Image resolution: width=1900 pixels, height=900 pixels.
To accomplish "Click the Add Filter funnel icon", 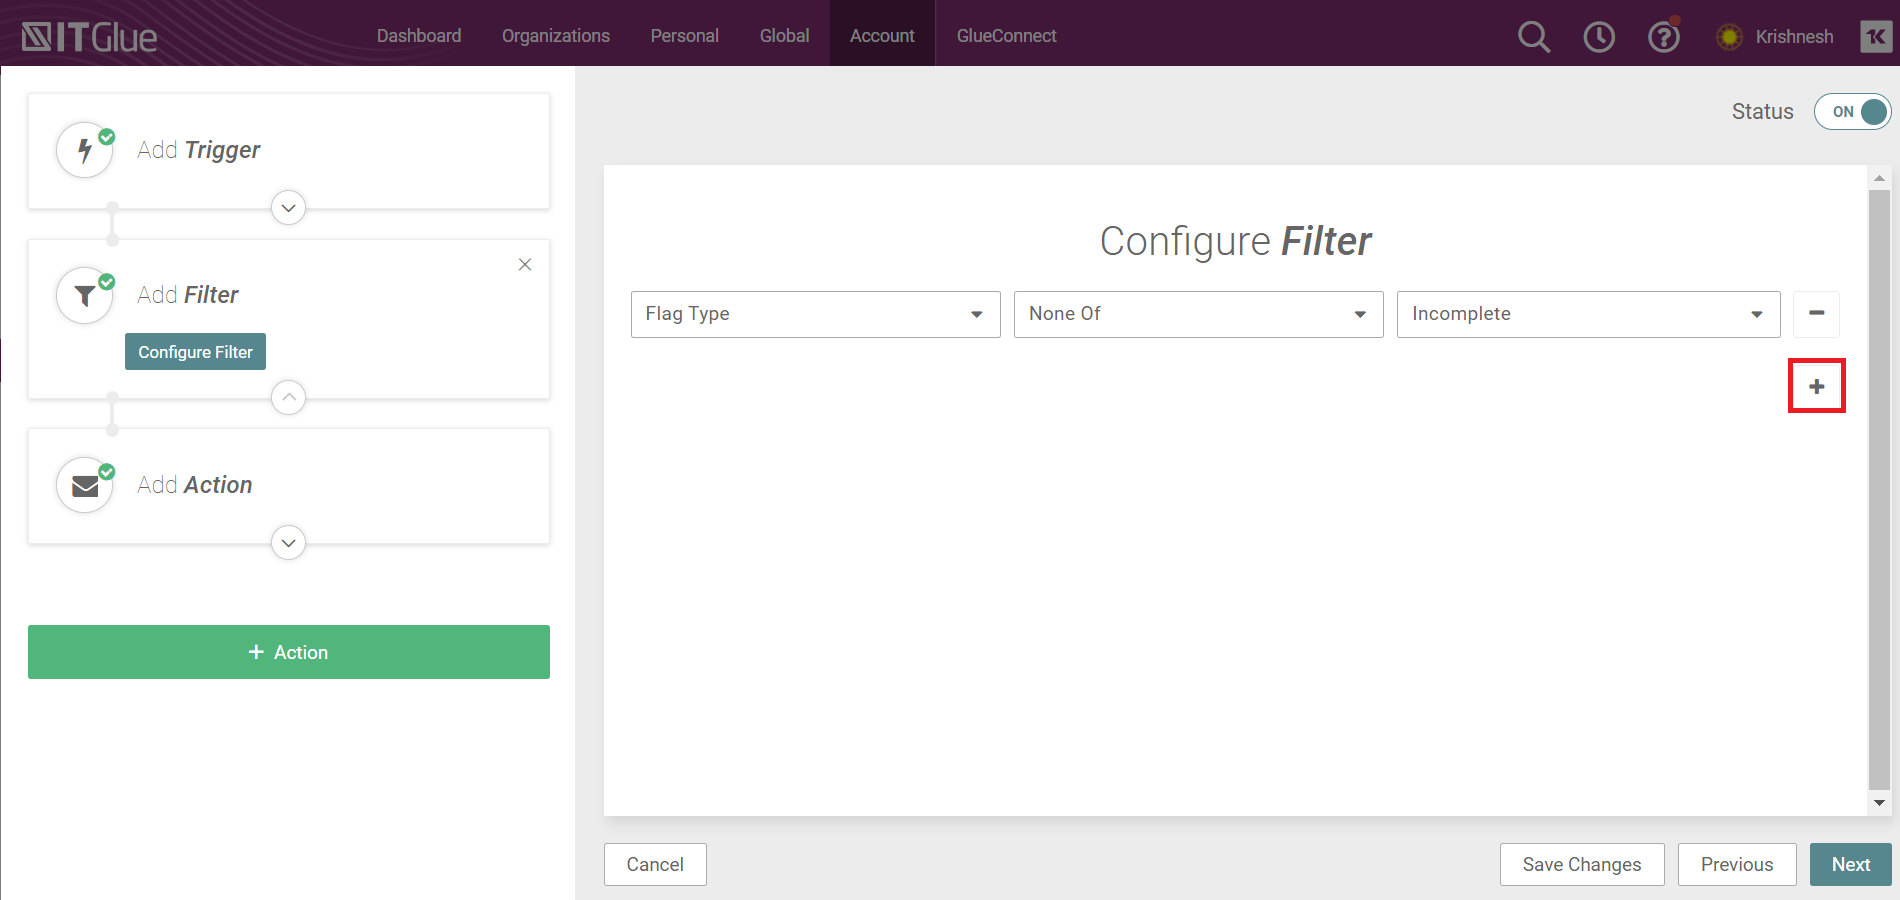I will (85, 295).
